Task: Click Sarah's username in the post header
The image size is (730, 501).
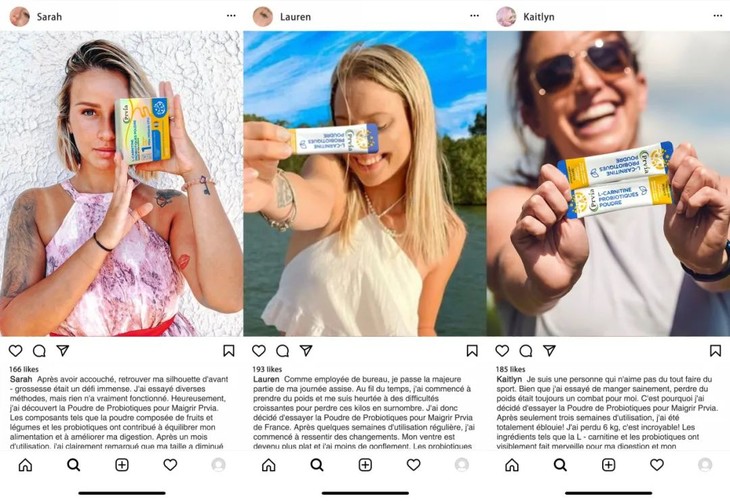Action: [x=49, y=17]
